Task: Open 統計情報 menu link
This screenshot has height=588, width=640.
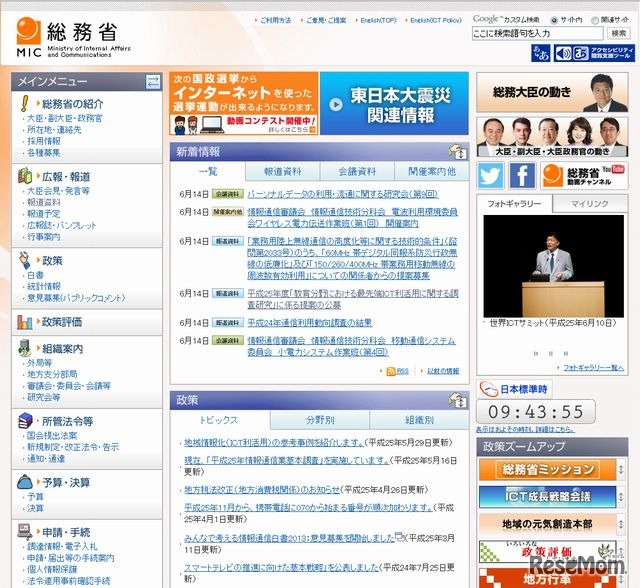Action: (44, 286)
